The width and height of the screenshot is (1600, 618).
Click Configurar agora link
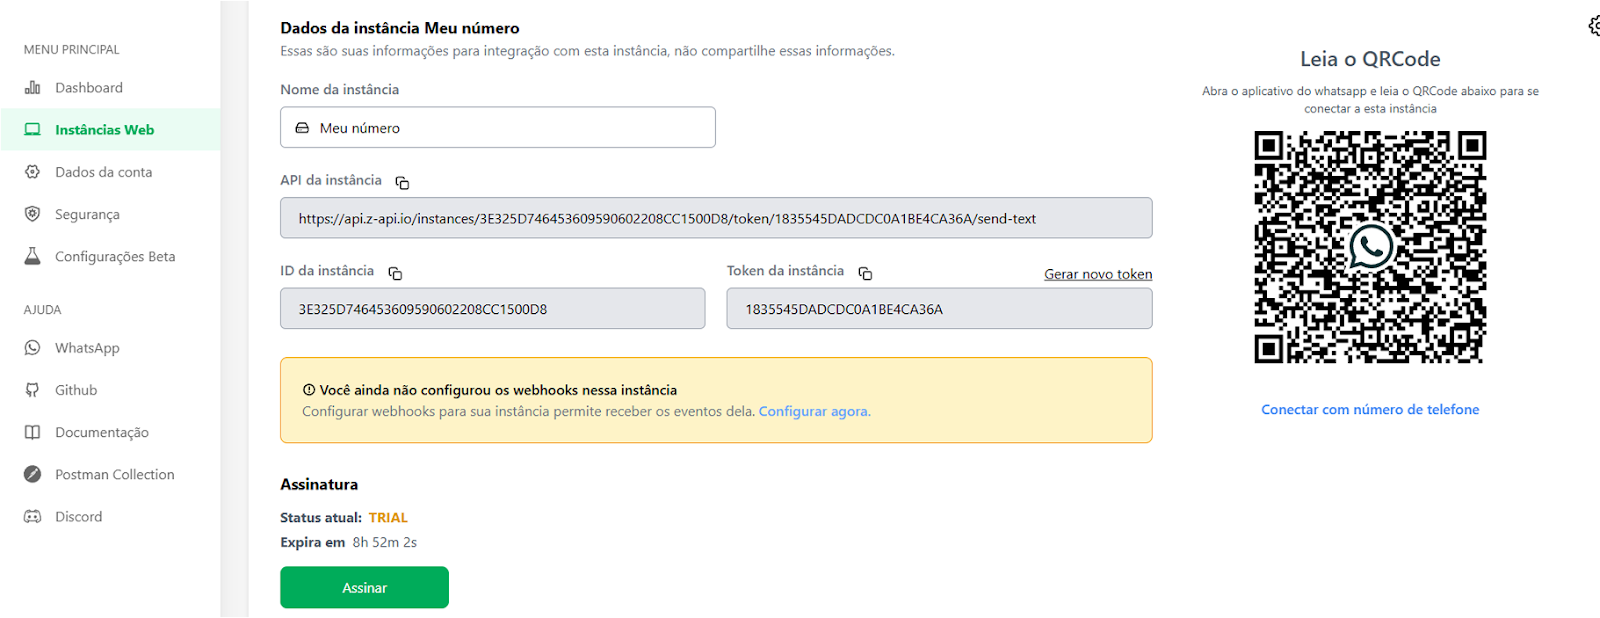(x=814, y=411)
